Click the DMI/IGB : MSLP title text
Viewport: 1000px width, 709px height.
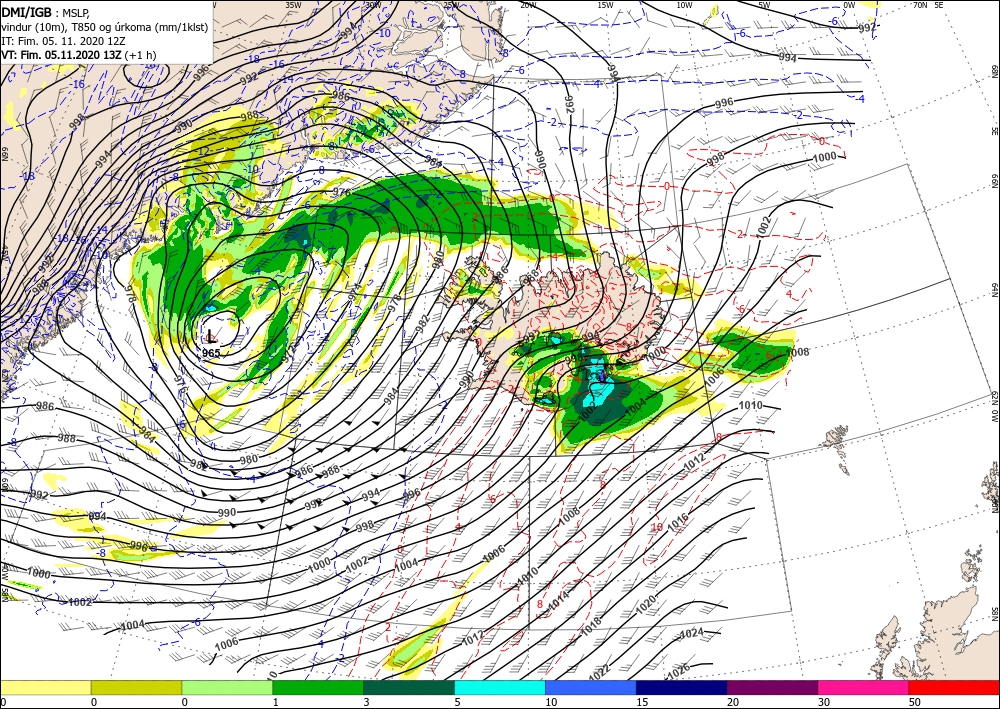pos(47,11)
